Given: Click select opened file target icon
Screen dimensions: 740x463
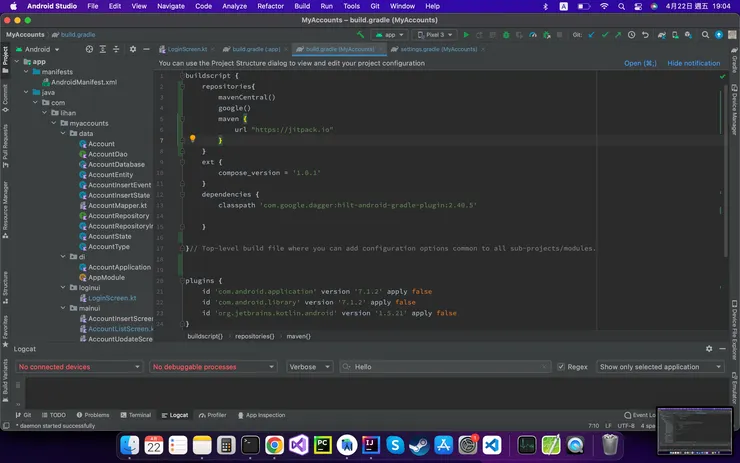Looking at the screenshot, I should click(x=89, y=48).
